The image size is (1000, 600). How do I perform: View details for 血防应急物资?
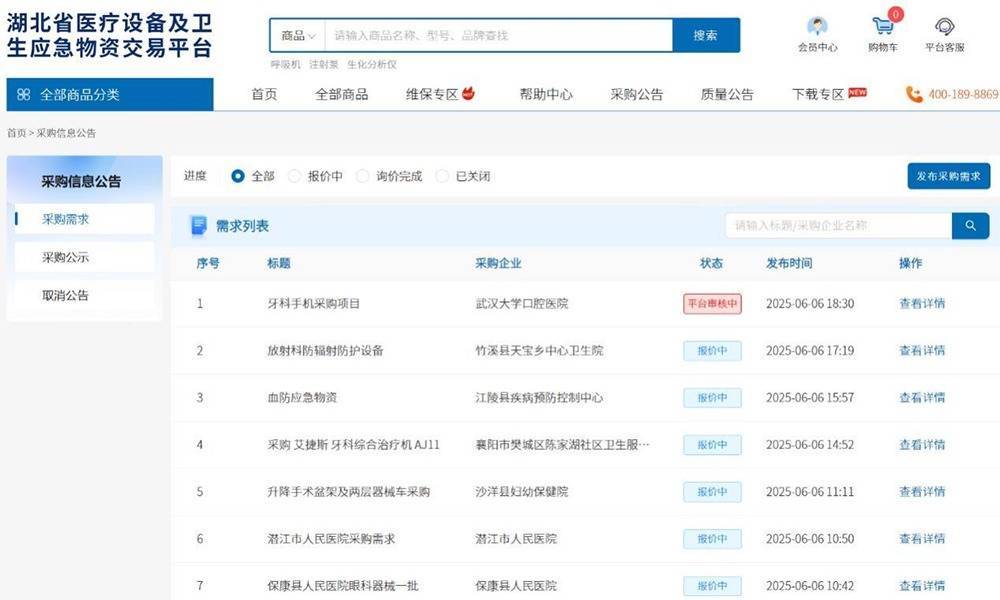[922, 398]
